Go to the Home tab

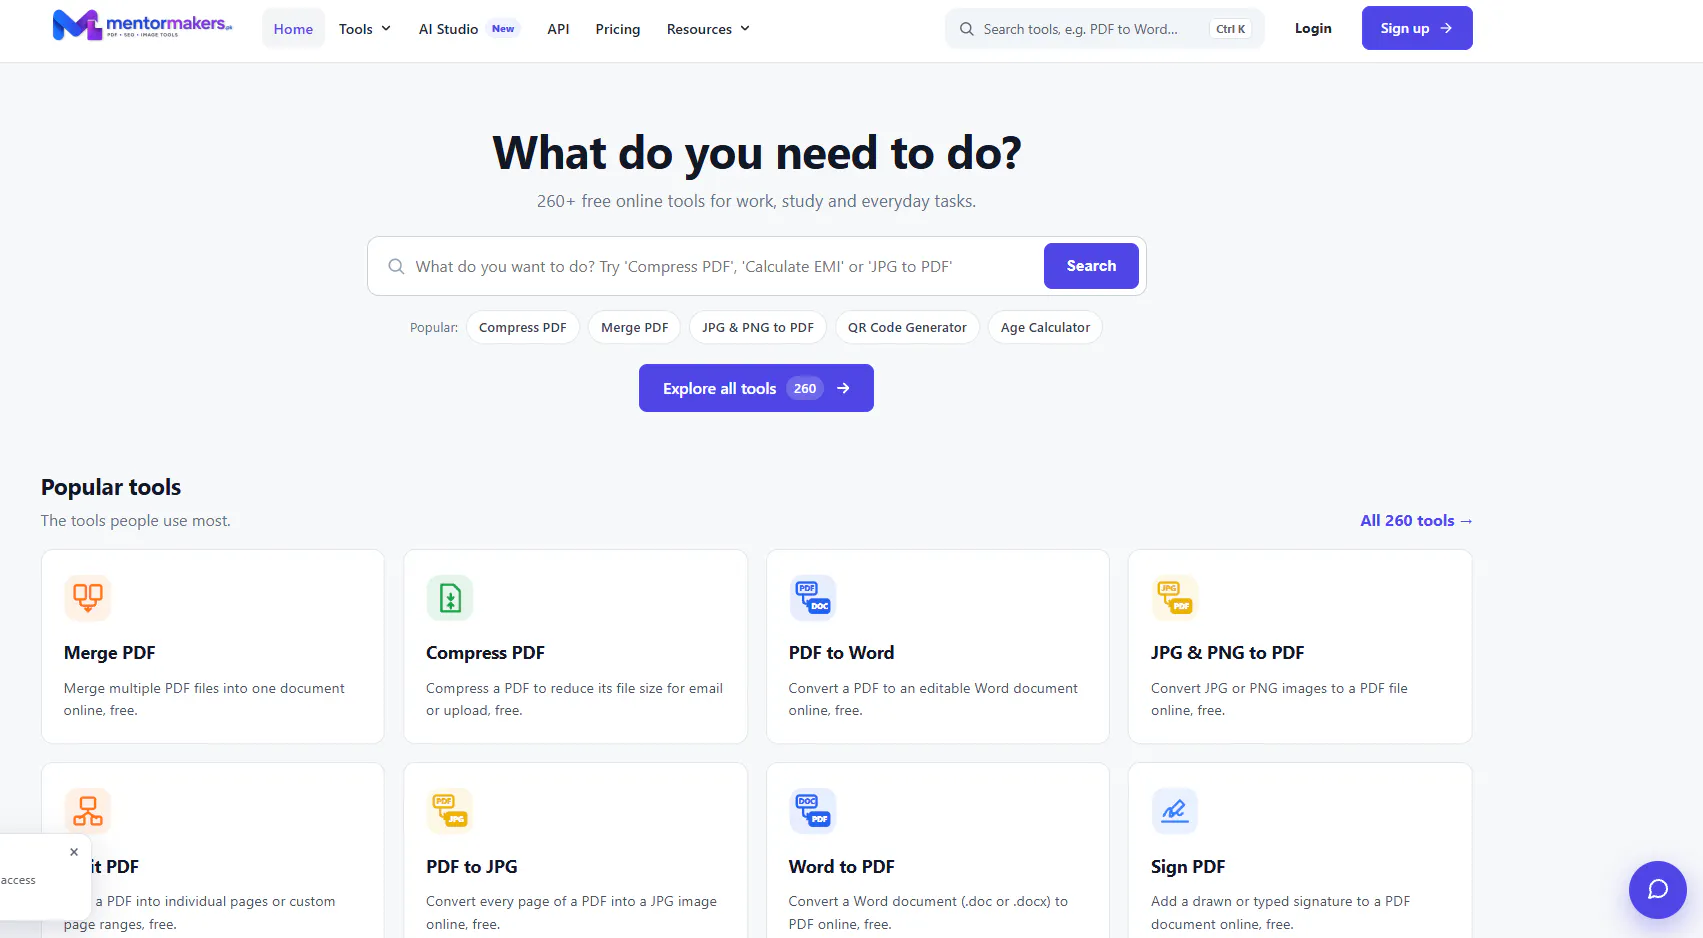[293, 29]
